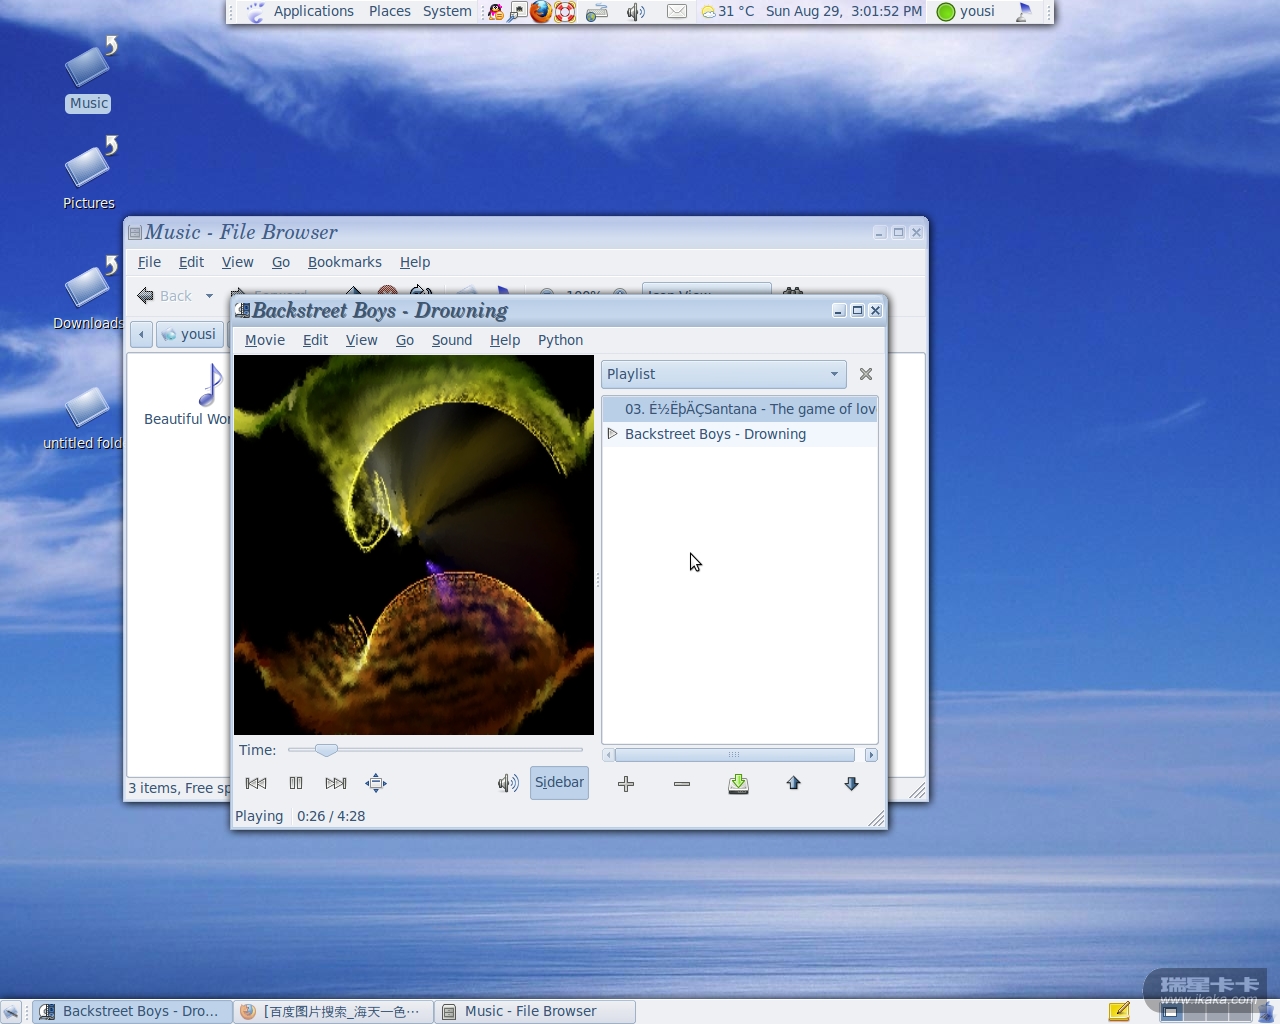Save the playlist with download icon
Image resolution: width=1280 pixels, height=1024 pixels.
pos(738,784)
